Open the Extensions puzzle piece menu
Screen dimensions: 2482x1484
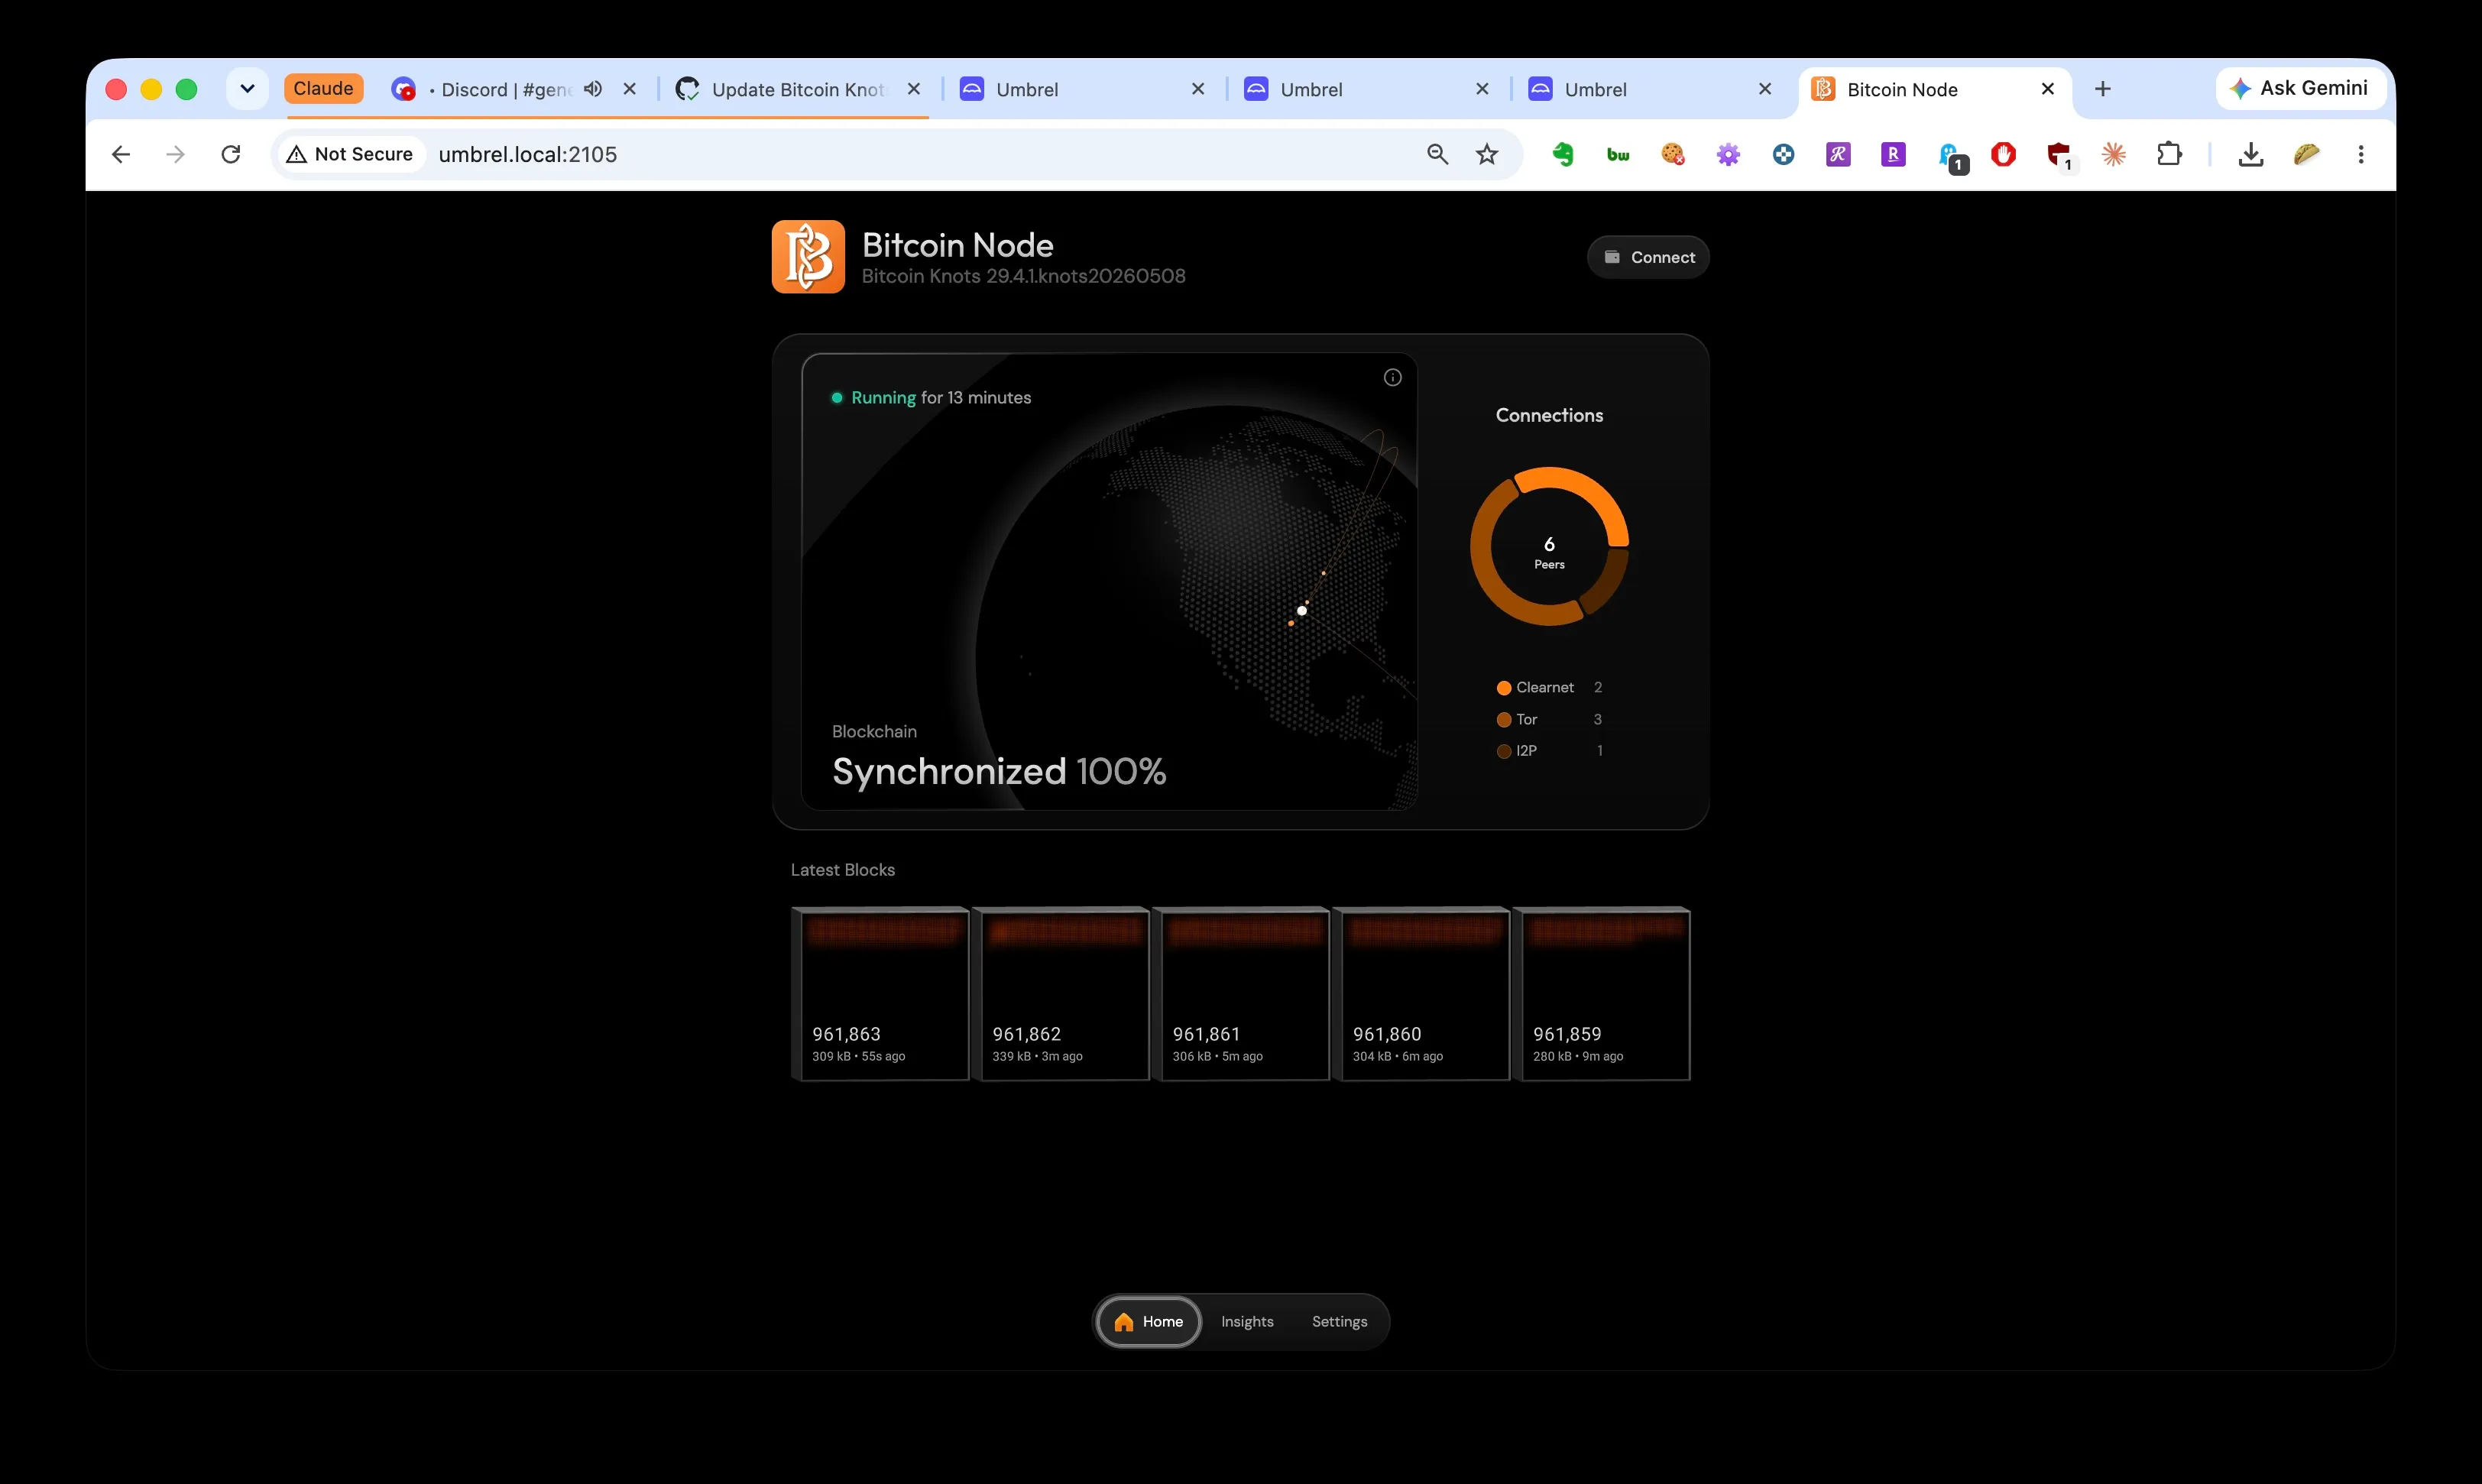[2168, 154]
